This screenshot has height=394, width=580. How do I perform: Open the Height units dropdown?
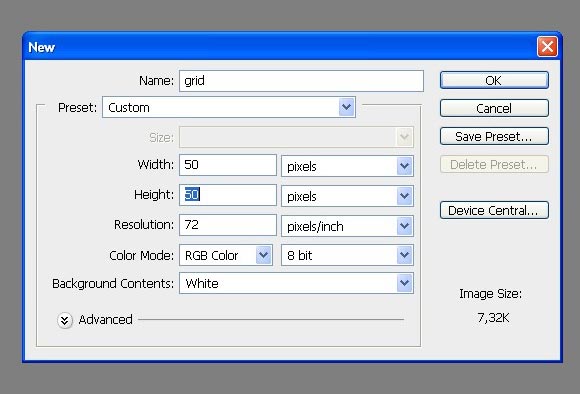(x=347, y=196)
